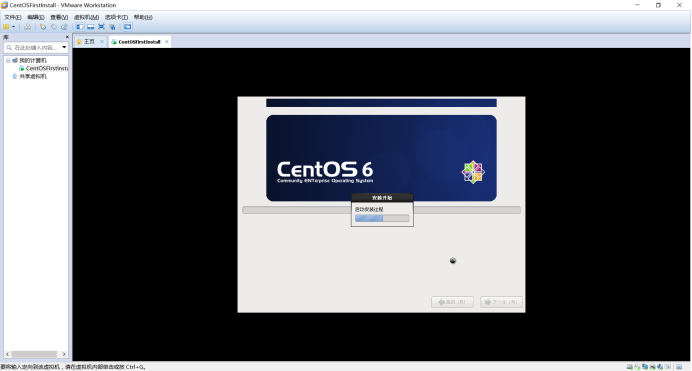This screenshot has height=371, width=692.
Task: Select the CentOSFirstInstall tab
Action: coord(139,42)
